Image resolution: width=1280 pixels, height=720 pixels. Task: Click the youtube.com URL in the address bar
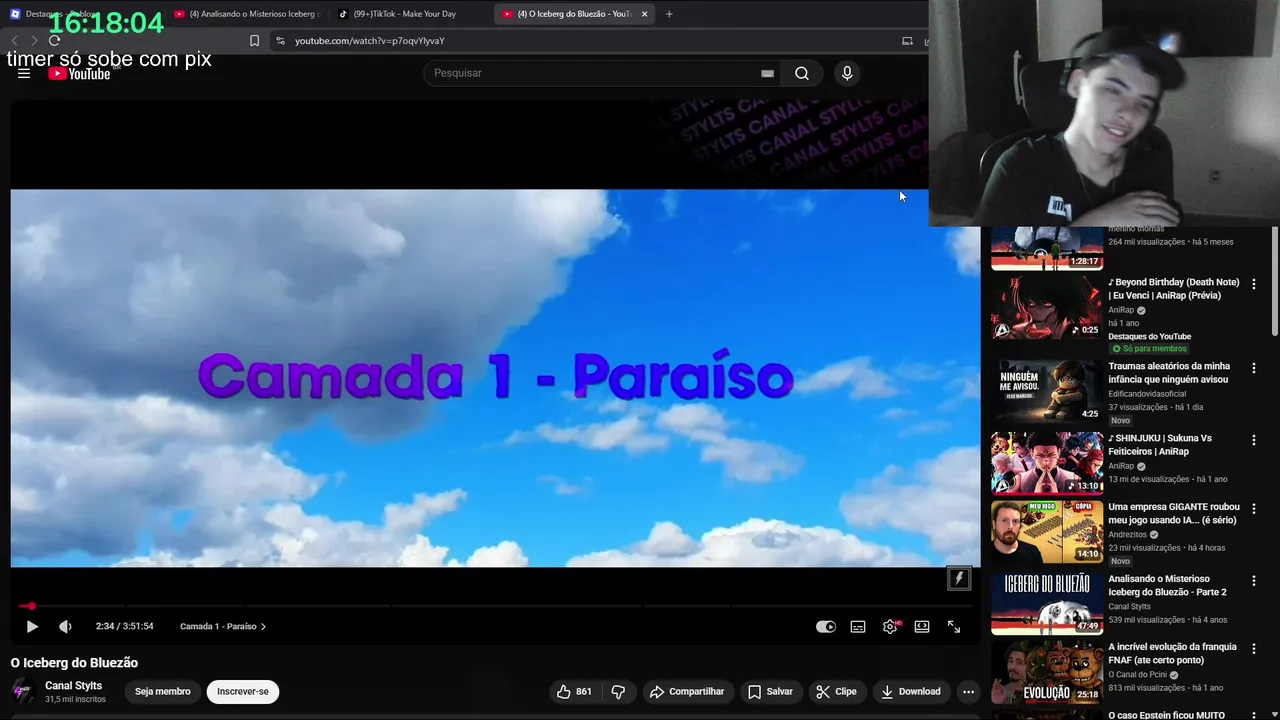(x=369, y=41)
